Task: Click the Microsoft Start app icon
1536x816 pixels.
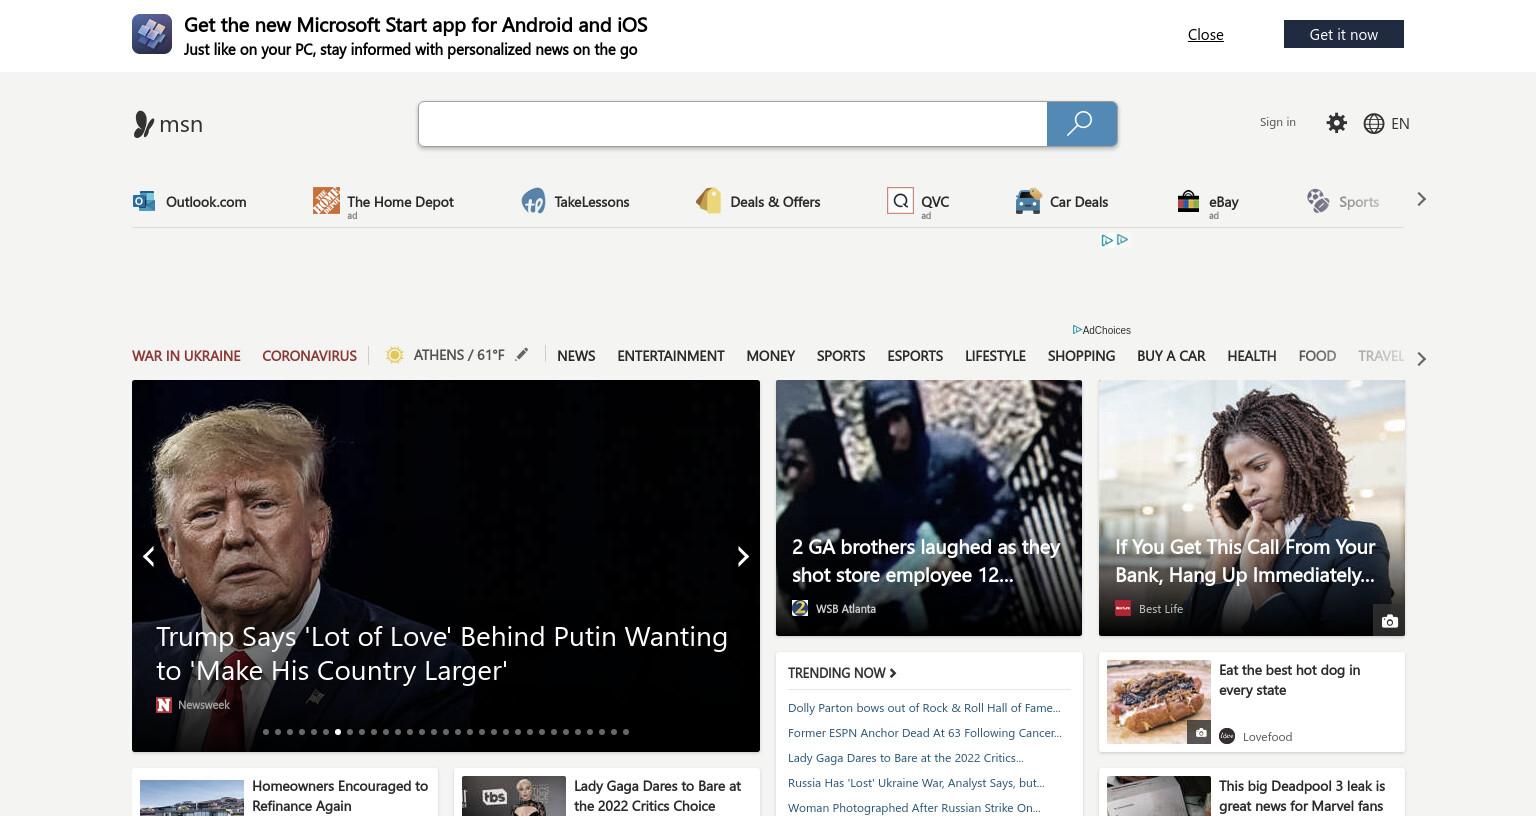Action: (152, 34)
